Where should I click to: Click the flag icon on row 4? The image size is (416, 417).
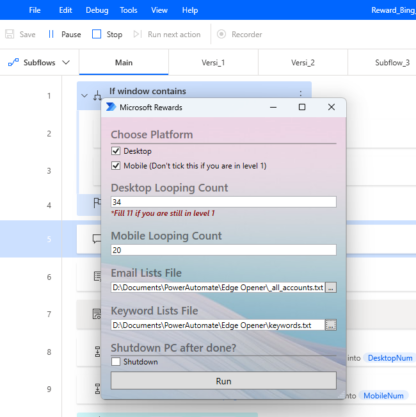(x=97, y=202)
